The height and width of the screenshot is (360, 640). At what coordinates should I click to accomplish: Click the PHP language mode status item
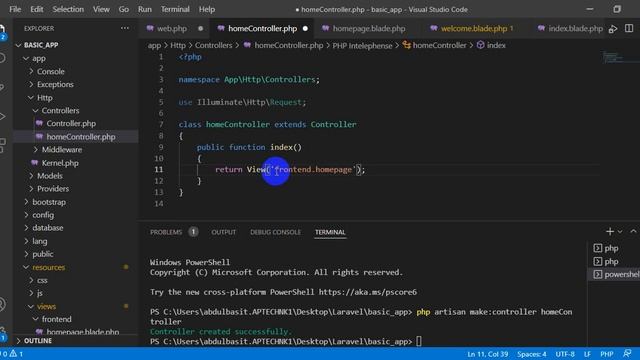pyautogui.click(x=607, y=354)
